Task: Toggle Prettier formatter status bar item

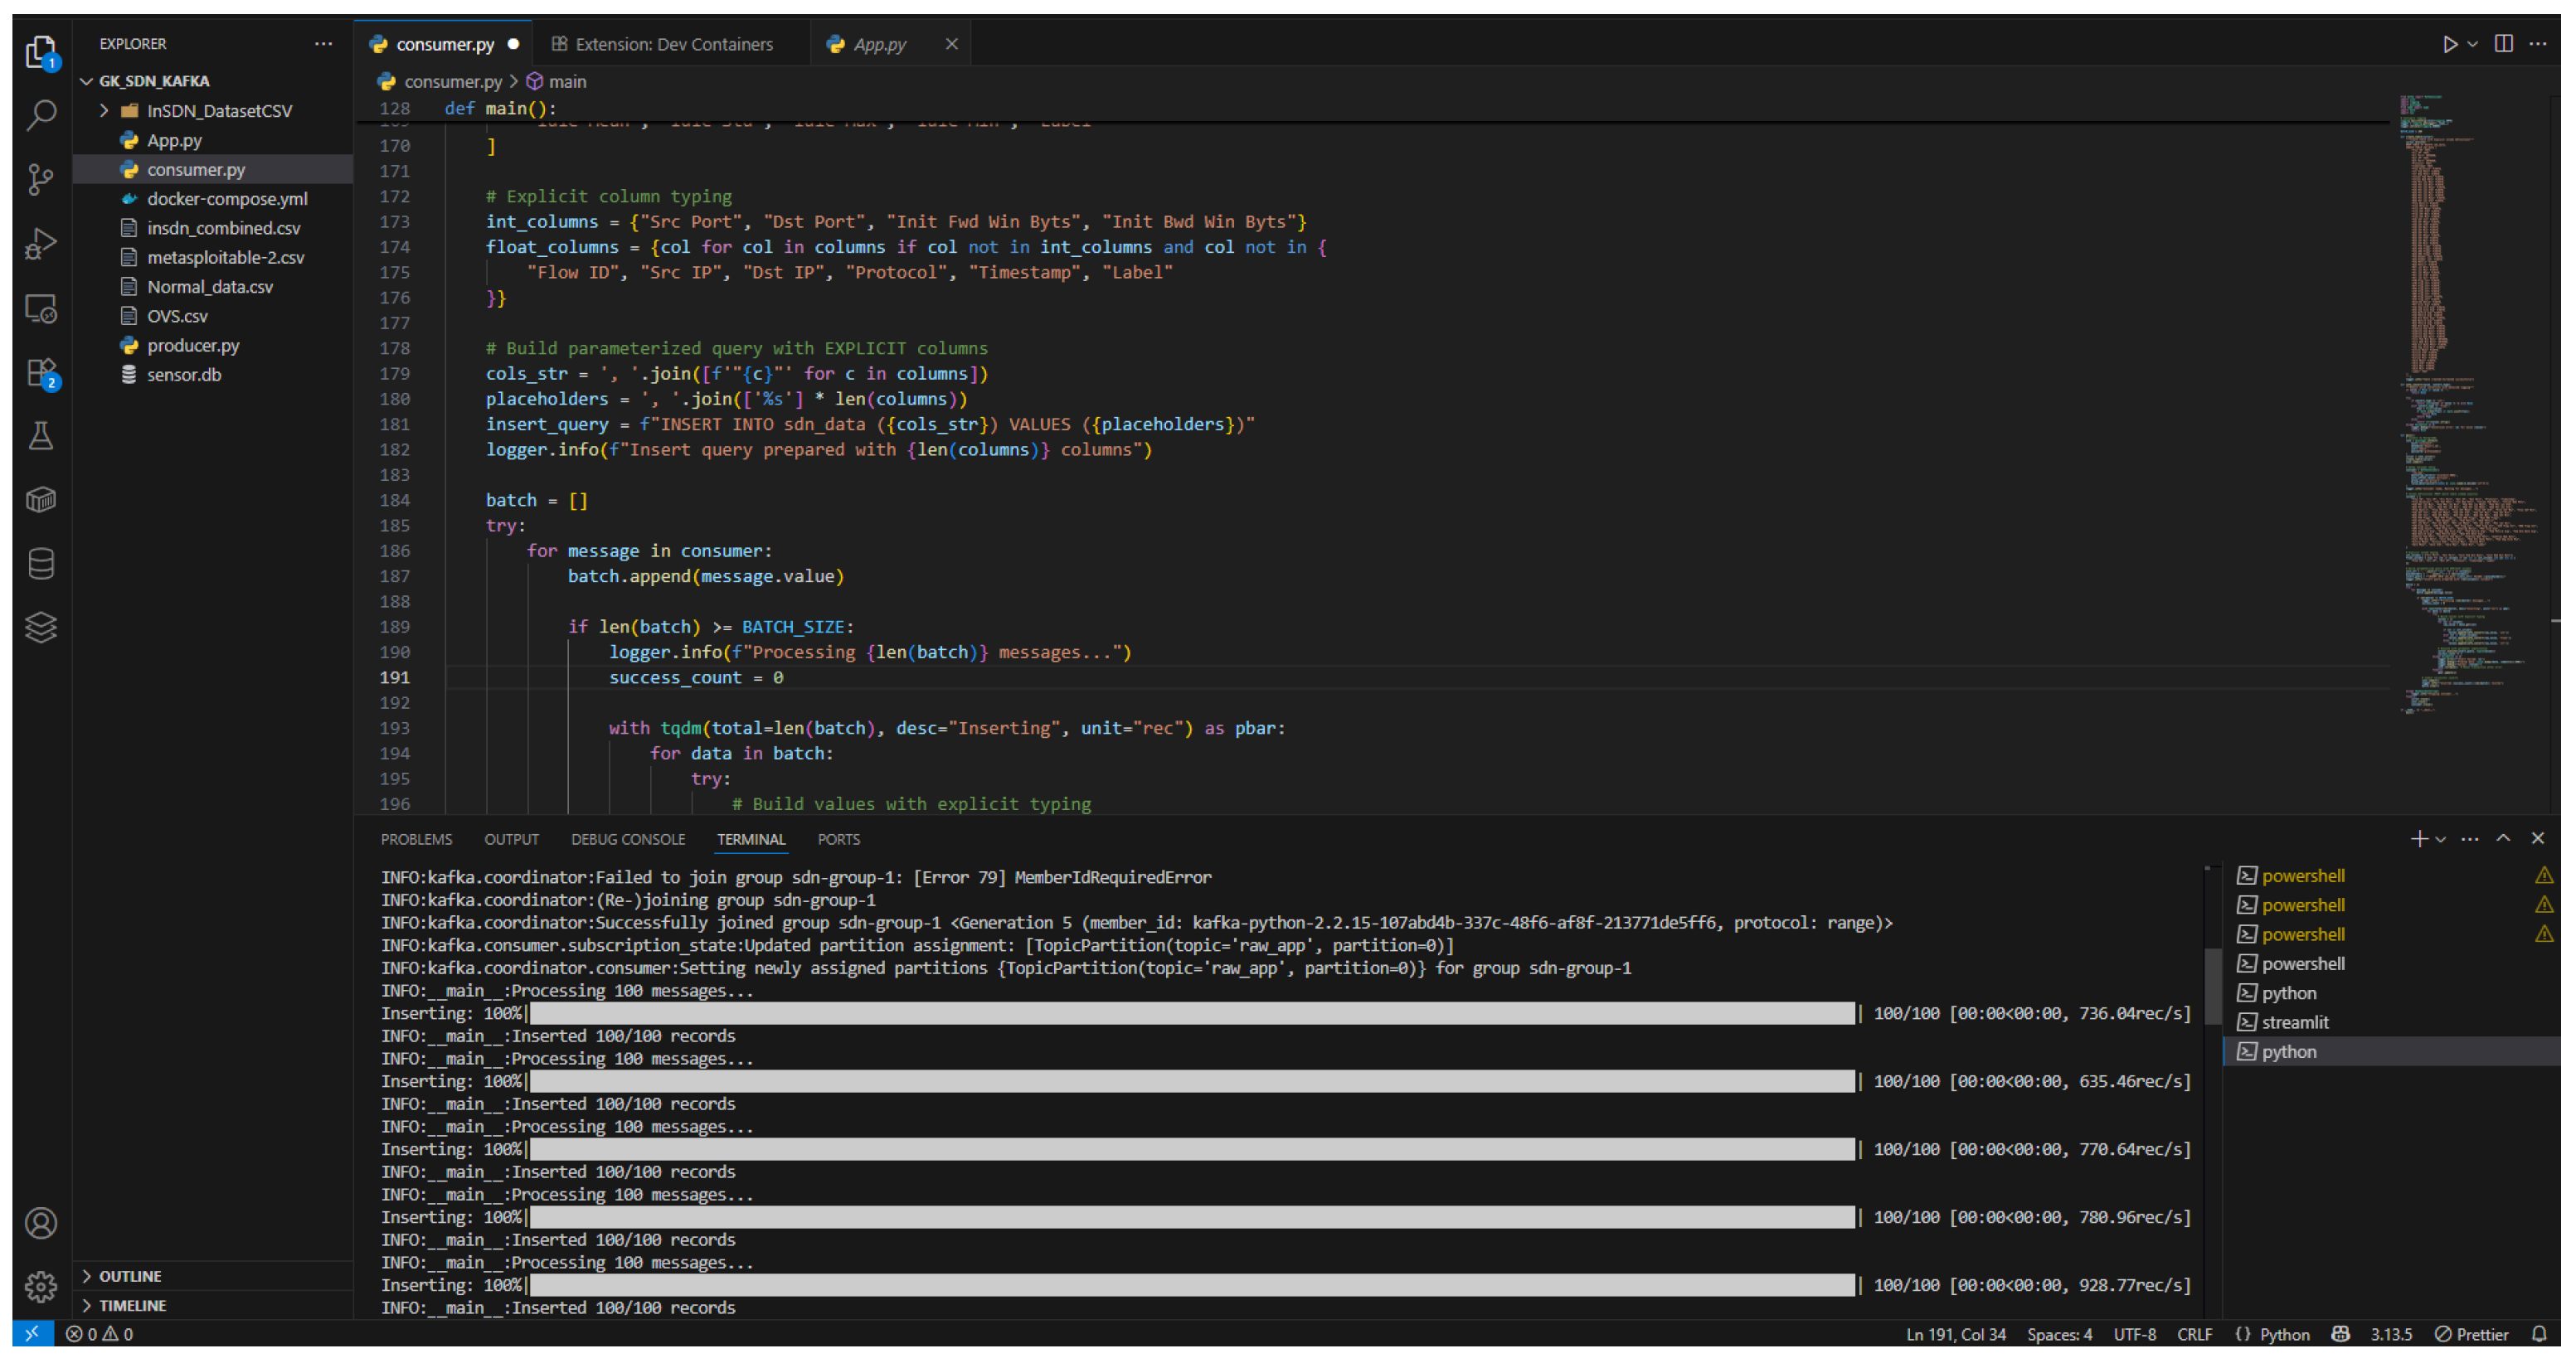Action: [x=2471, y=1334]
